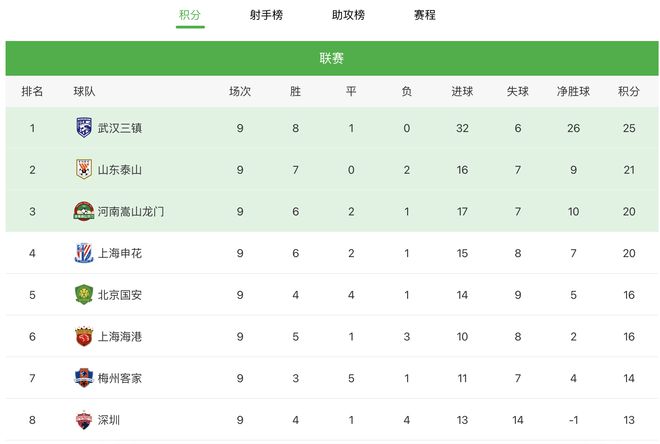The width and height of the screenshot is (660, 444).
Task: Click the Shanghai Shenhua (上海申花) team badge
Action: point(84,253)
